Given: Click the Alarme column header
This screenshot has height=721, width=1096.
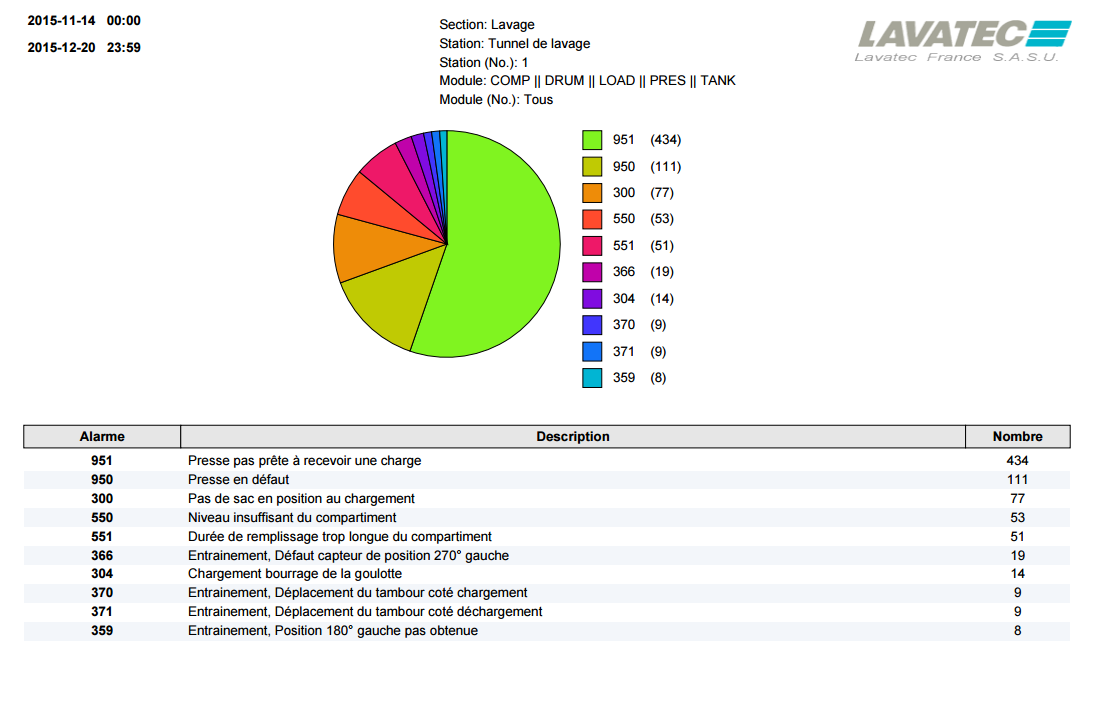Looking at the screenshot, I should (102, 437).
